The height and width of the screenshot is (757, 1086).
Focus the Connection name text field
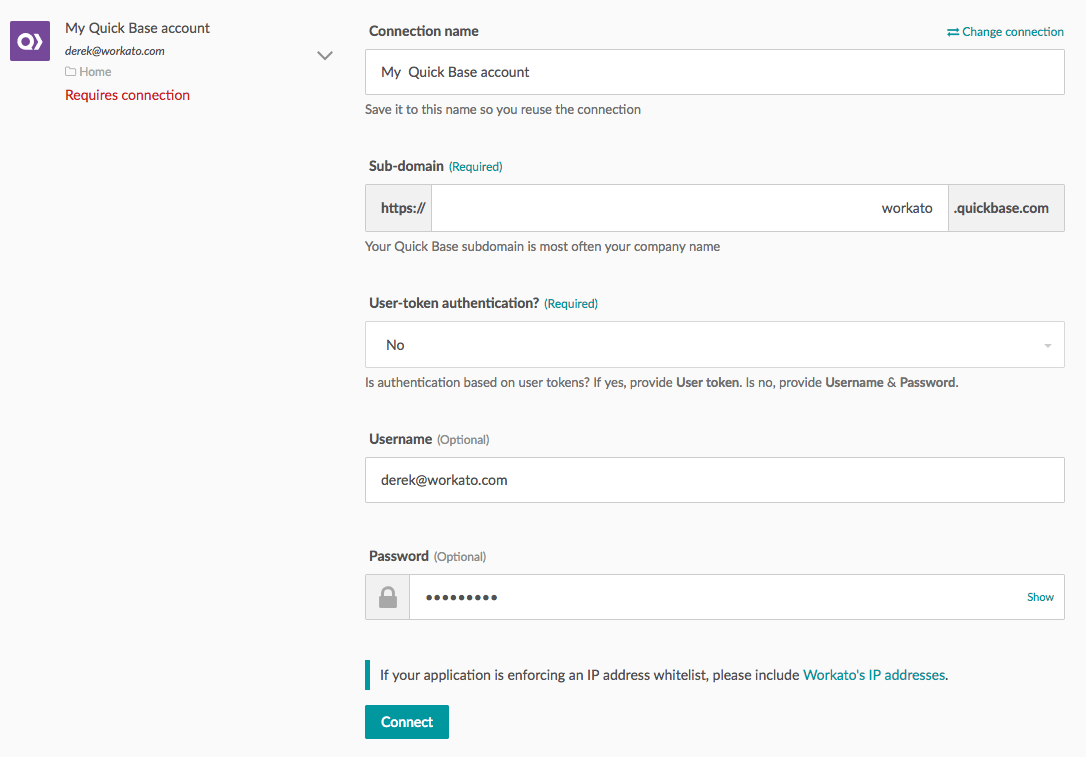pos(714,72)
